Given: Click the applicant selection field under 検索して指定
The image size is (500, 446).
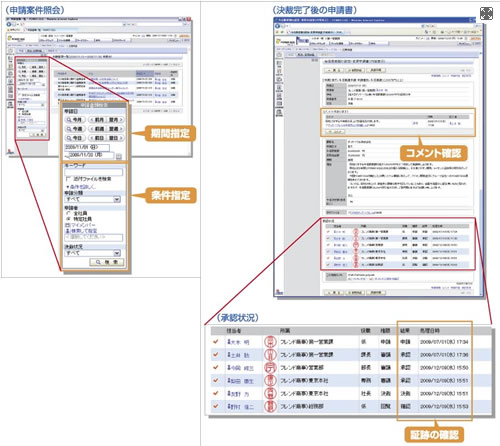Looking at the screenshot, I should [x=93, y=237].
